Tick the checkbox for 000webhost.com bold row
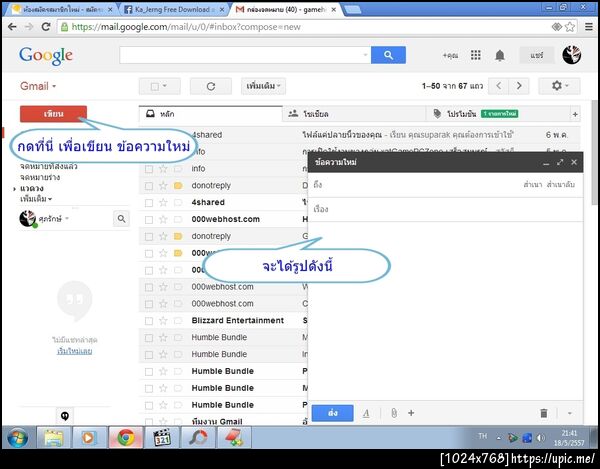The image size is (600, 469). pyautogui.click(x=149, y=220)
